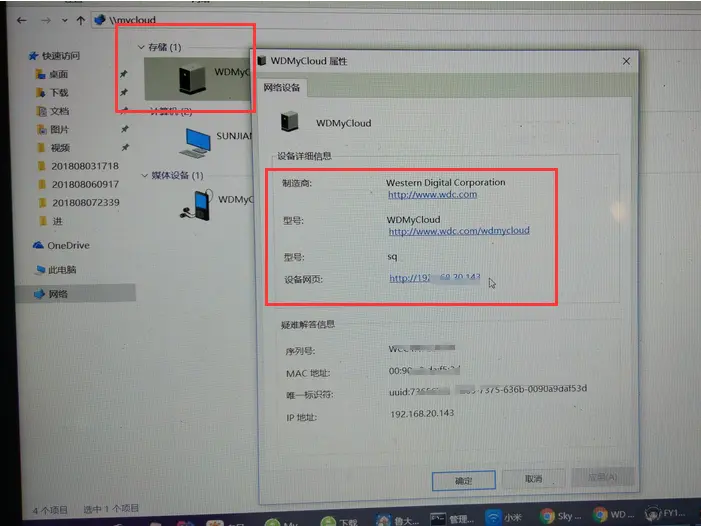701x526 pixels.
Task: Open the 鲁大... taskbar app
Action: coord(397,519)
